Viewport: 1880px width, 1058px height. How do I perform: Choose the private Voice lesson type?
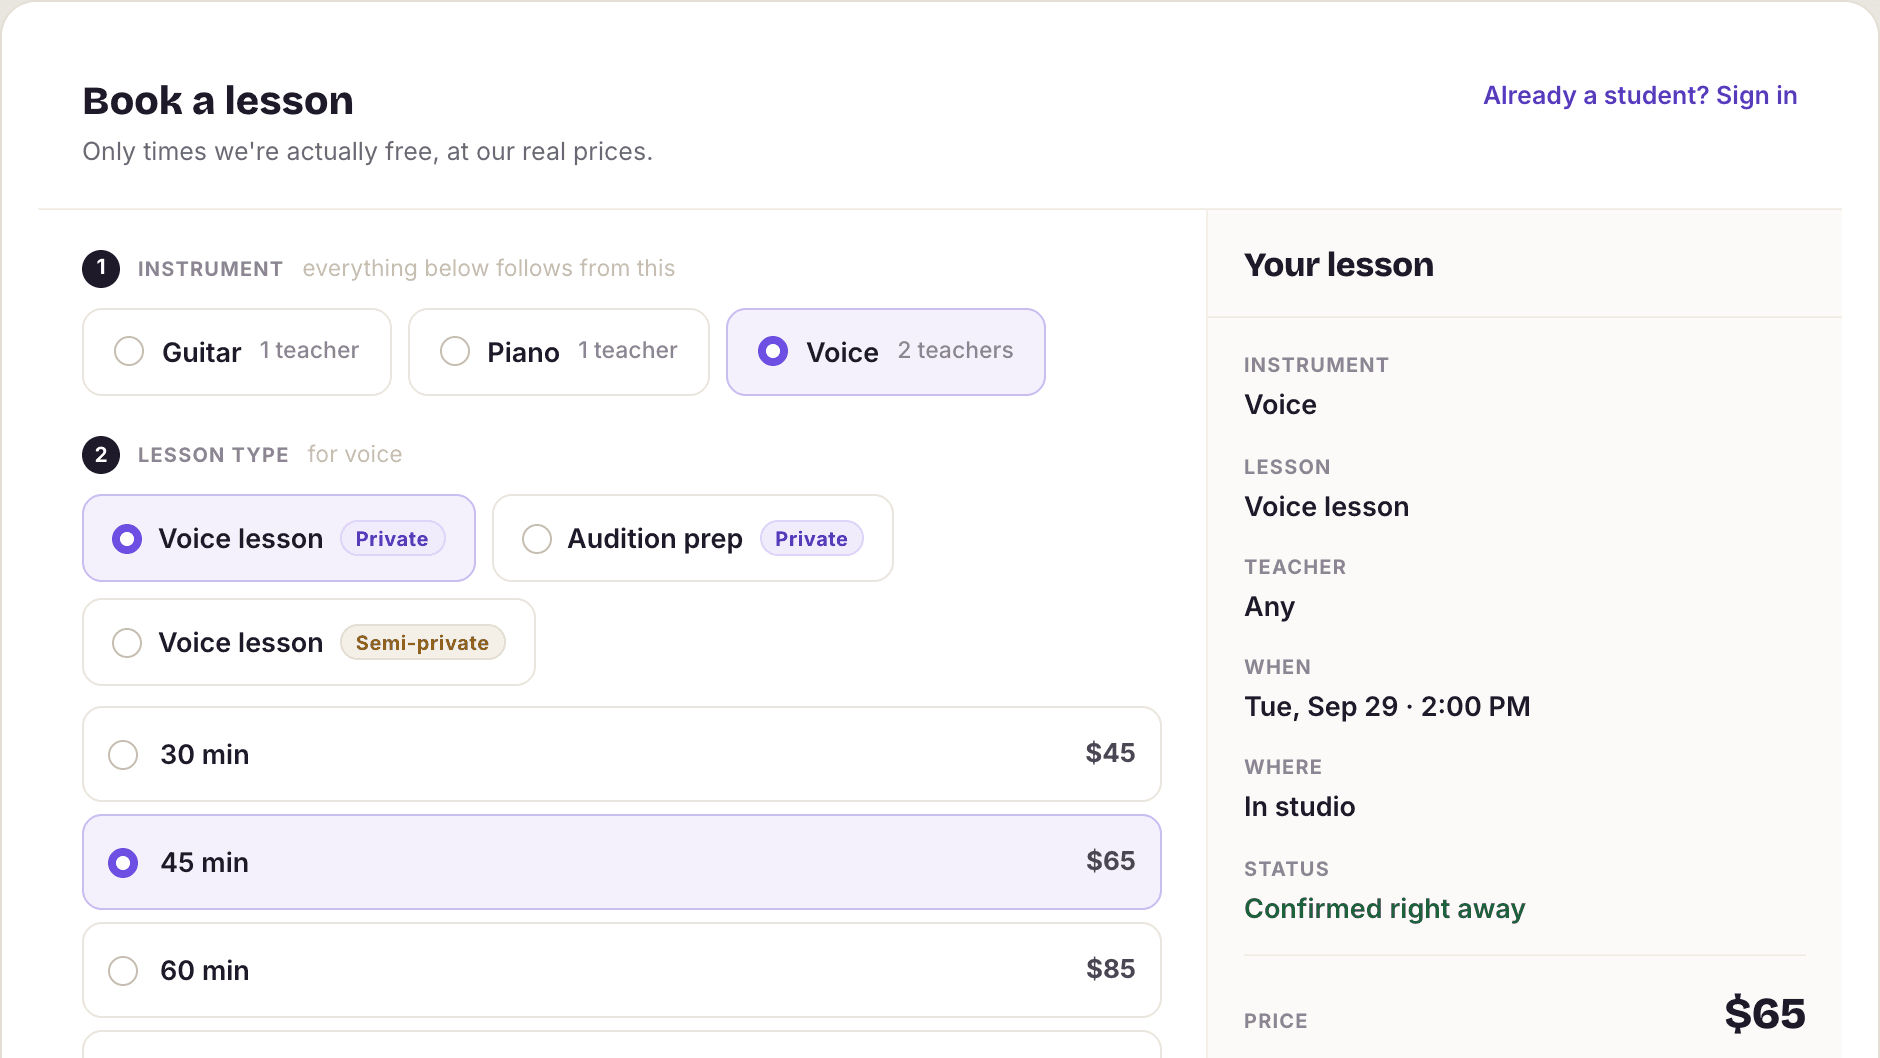pyautogui.click(x=279, y=538)
